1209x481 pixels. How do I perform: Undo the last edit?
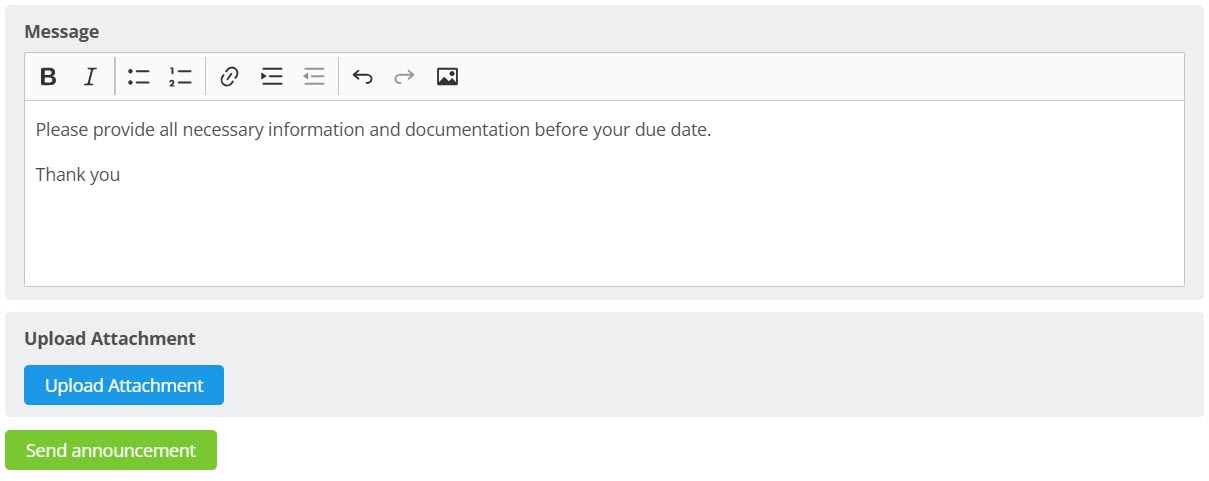click(363, 77)
